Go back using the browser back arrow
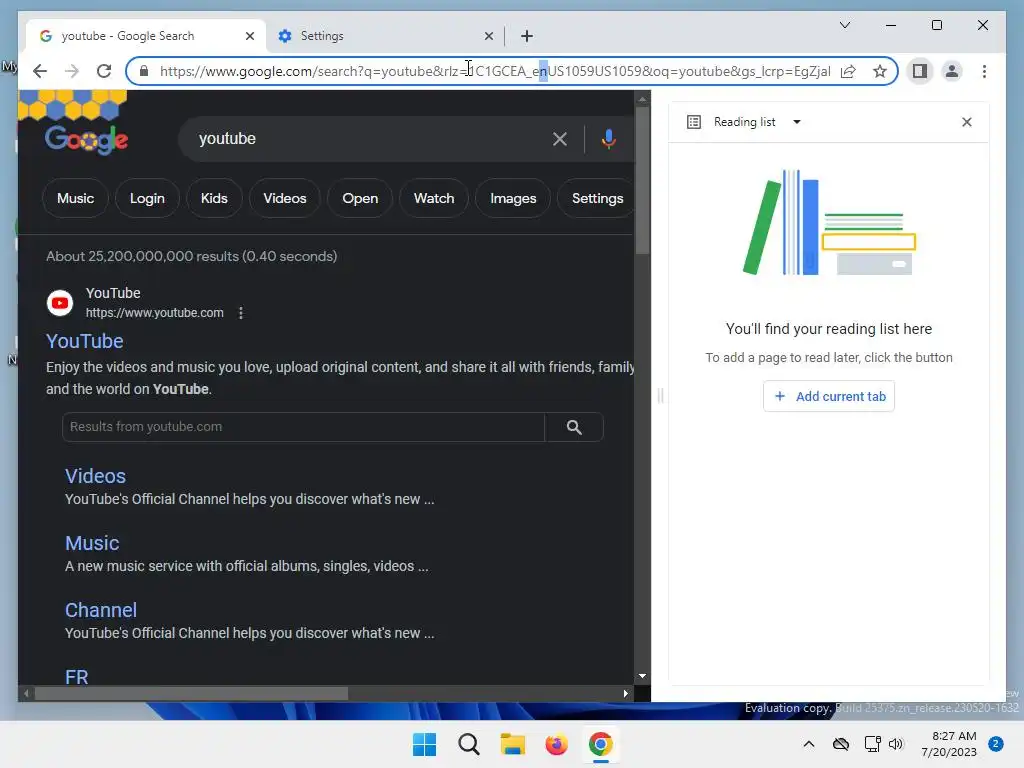Screen dimensions: 1024x768 click(x=40, y=71)
